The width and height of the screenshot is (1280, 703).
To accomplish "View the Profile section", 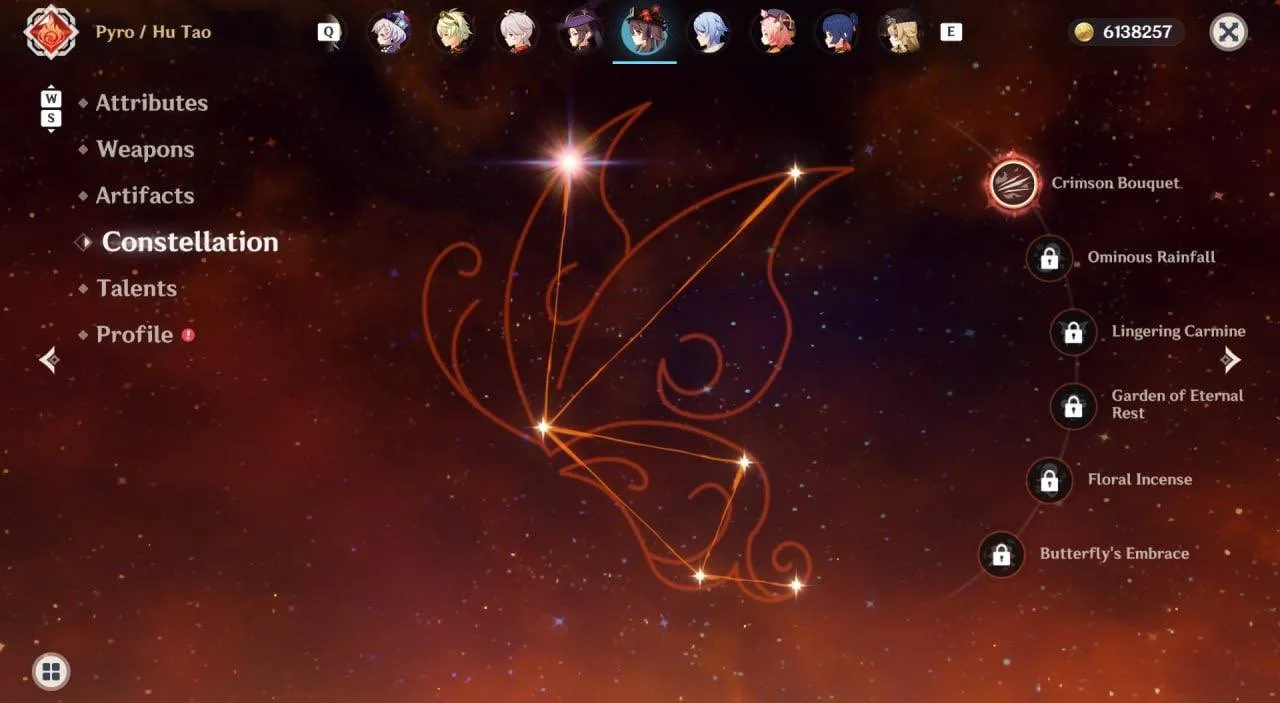I will [x=136, y=335].
